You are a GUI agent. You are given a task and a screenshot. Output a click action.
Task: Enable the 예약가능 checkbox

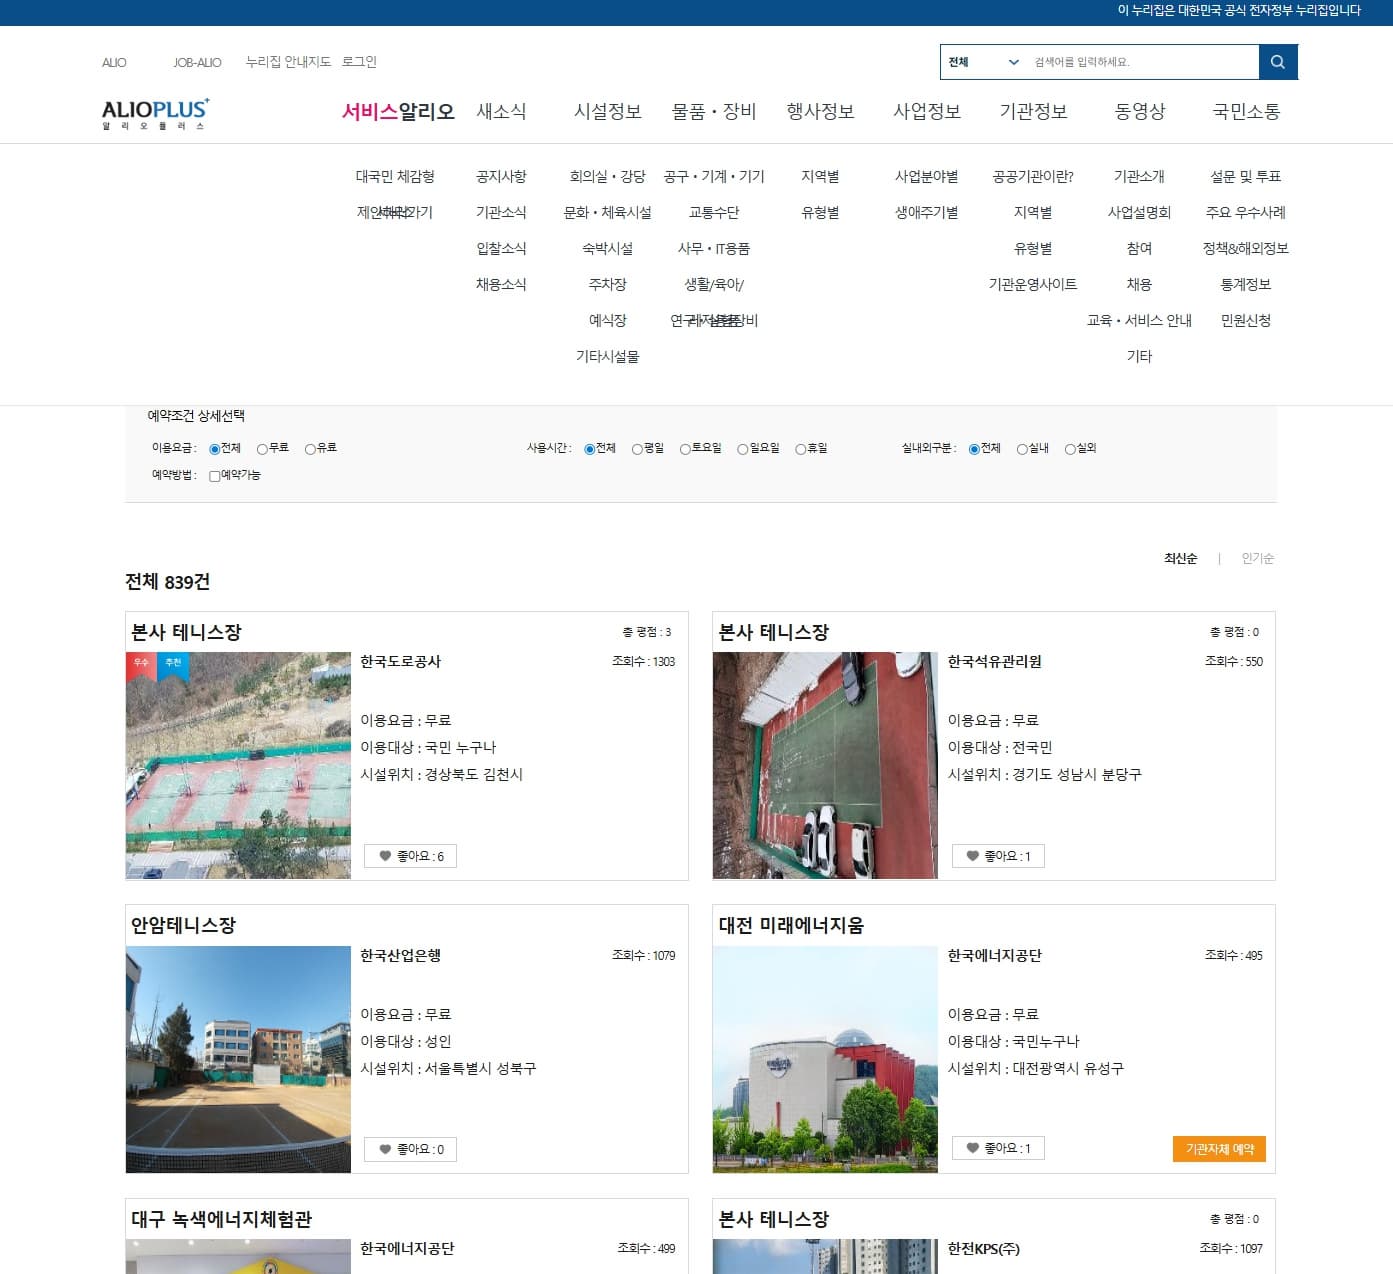pyautogui.click(x=214, y=476)
